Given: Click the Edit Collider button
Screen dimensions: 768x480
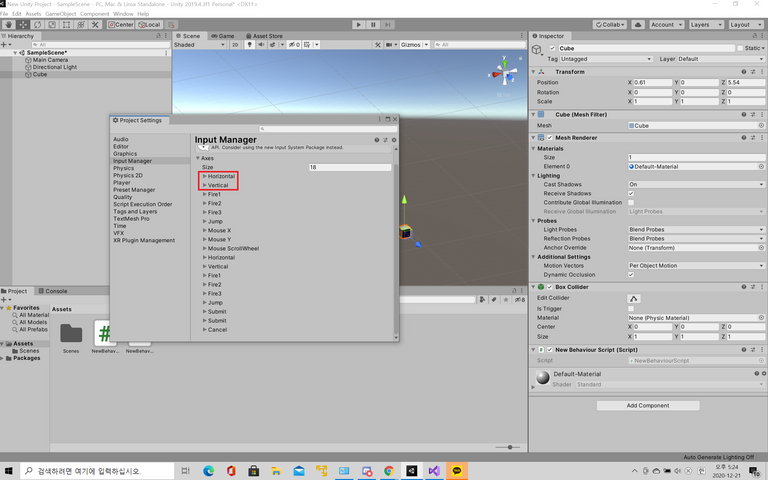Looking at the screenshot, I should pos(634,298).
